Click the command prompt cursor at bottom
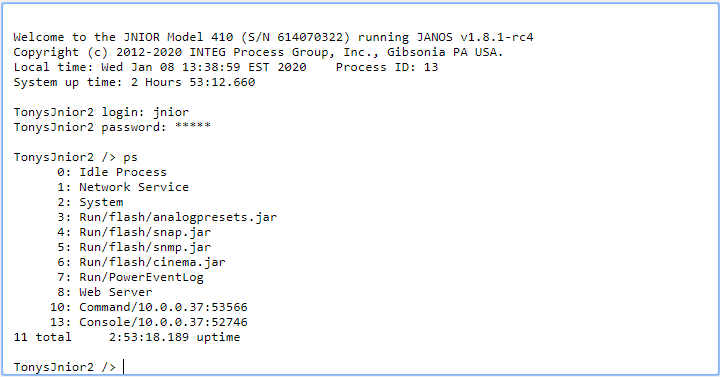Viewport: 720px width, 377px height. click(x=123, y=367)
